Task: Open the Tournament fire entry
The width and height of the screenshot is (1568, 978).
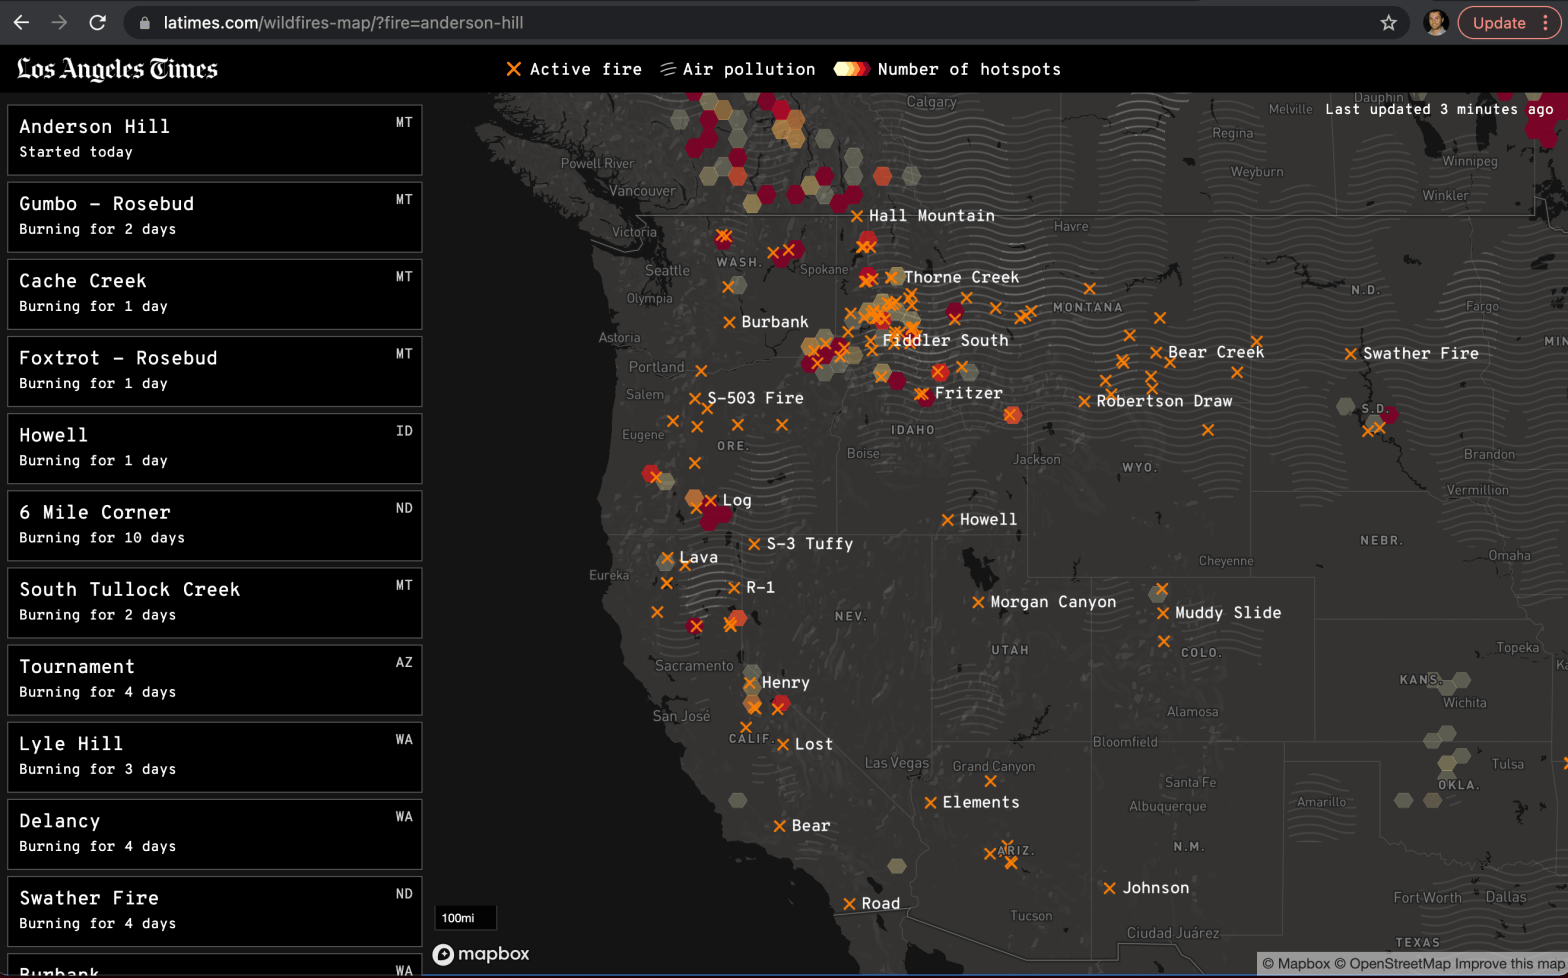Action: click(x=214, y=679)
